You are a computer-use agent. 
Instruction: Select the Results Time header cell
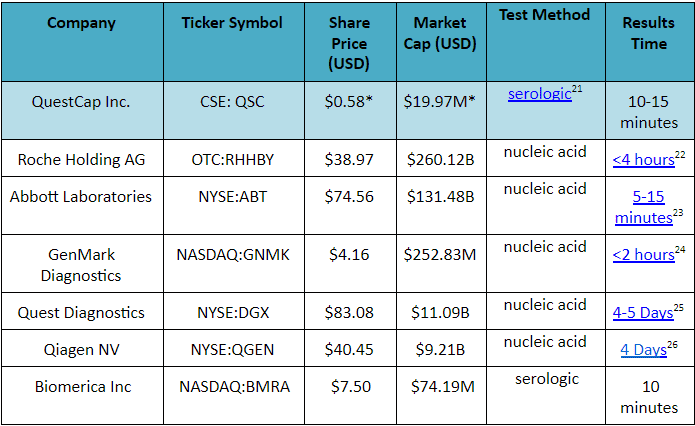pyautogui.click(x=650, y=42)
